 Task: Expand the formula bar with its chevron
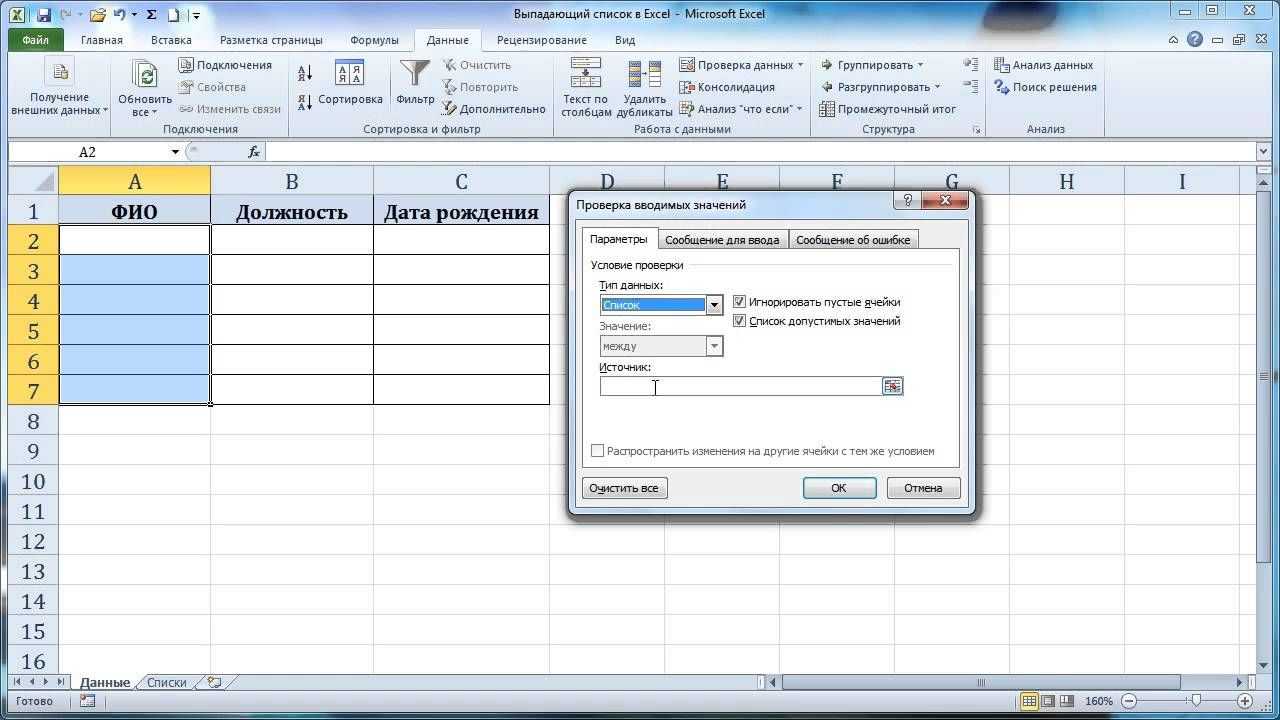pos(1262,152)
